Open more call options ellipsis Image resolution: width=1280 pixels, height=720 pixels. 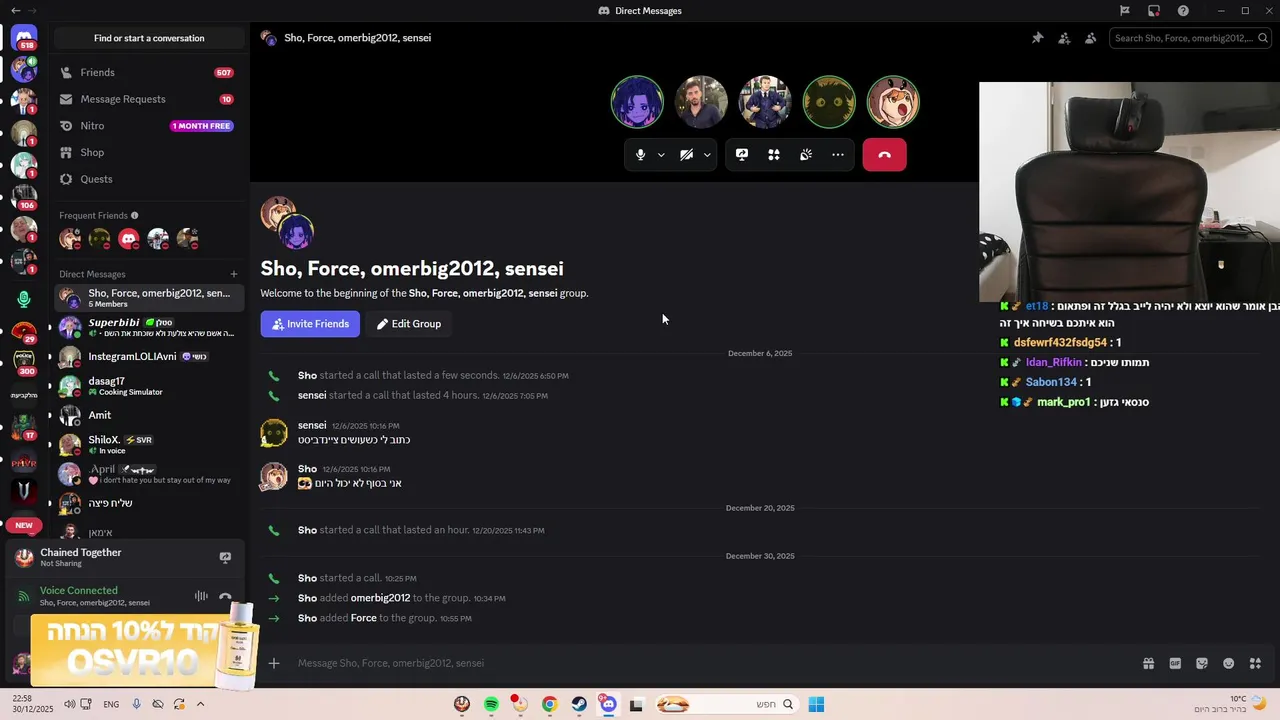click(x=838, y=155)
